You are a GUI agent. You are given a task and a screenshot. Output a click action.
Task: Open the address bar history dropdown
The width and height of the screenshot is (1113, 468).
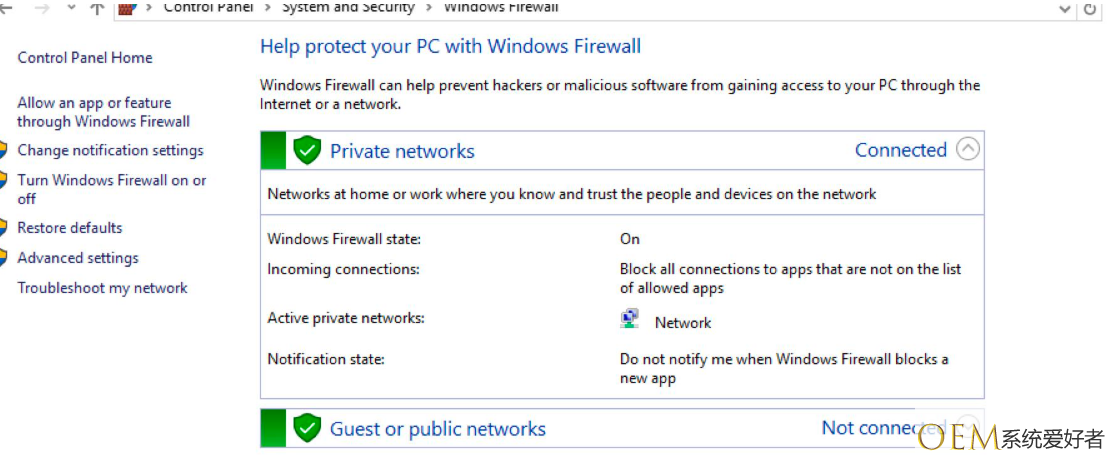coord(1064,8)
